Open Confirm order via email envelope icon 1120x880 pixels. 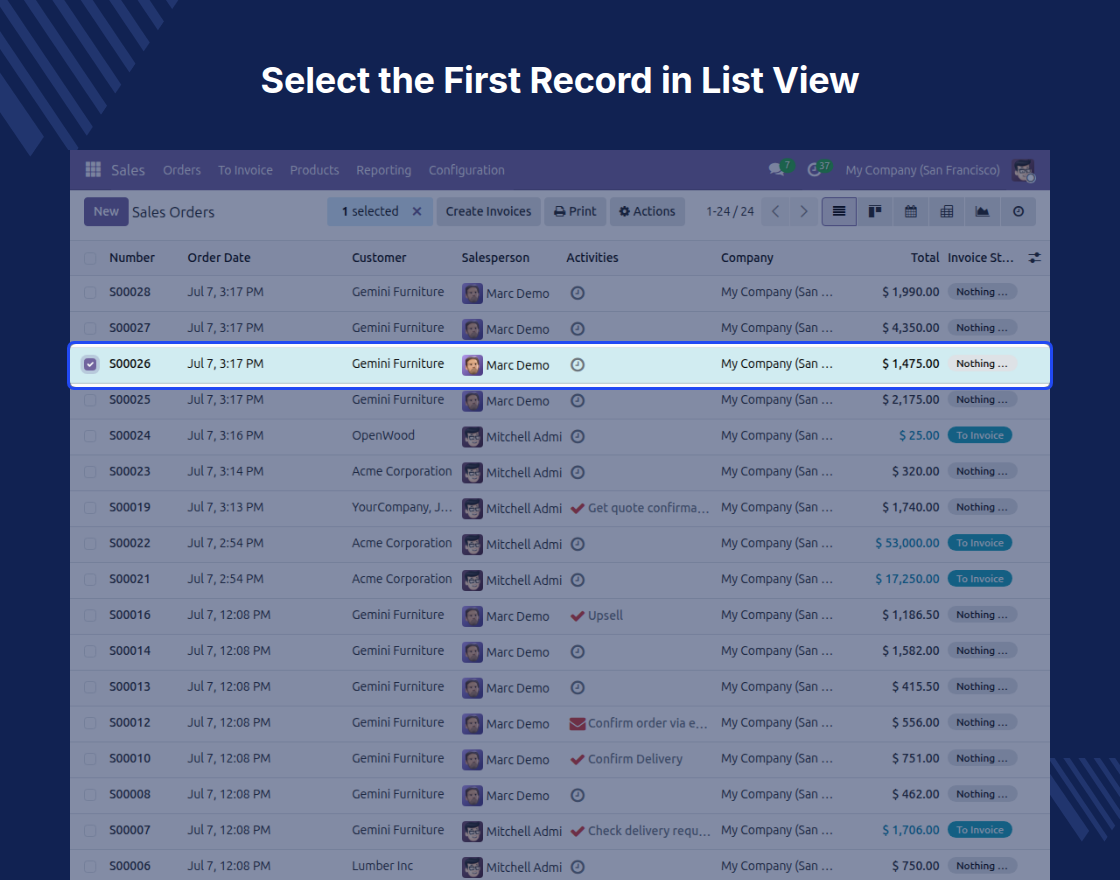(577, 724)
